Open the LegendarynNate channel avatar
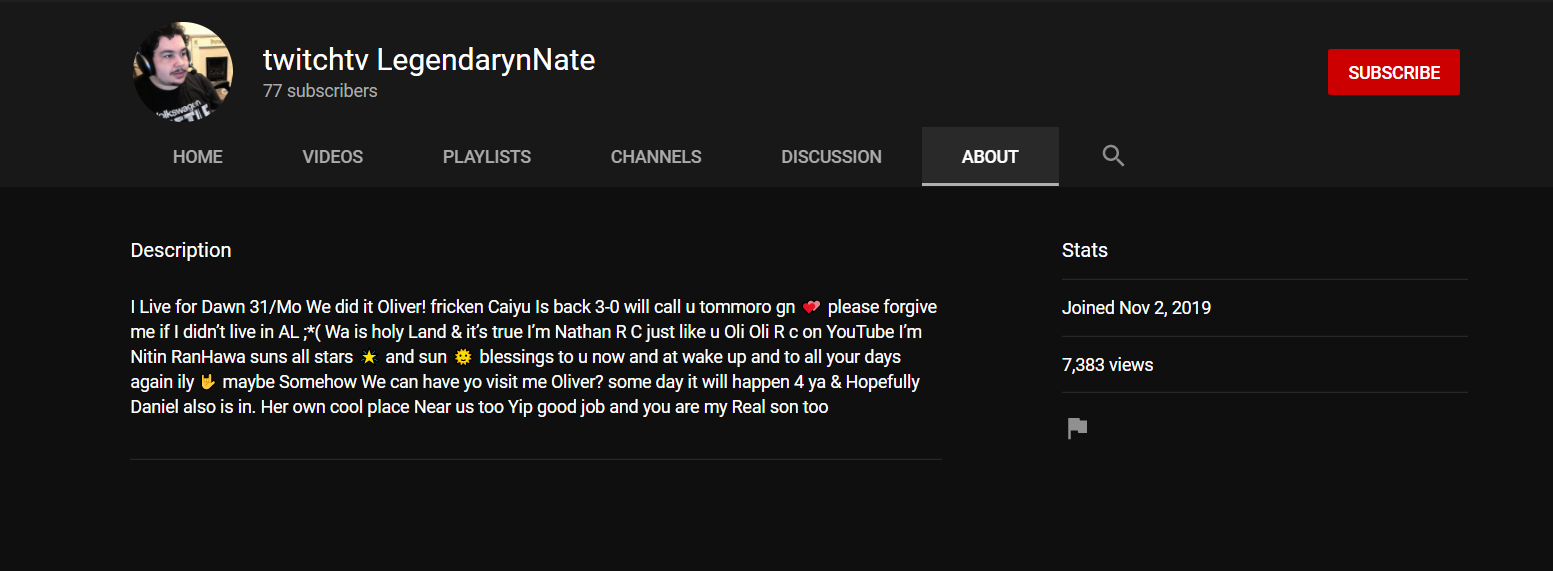Image resolution: width=1553 pixels, height=571 pixels. point(183,72)
